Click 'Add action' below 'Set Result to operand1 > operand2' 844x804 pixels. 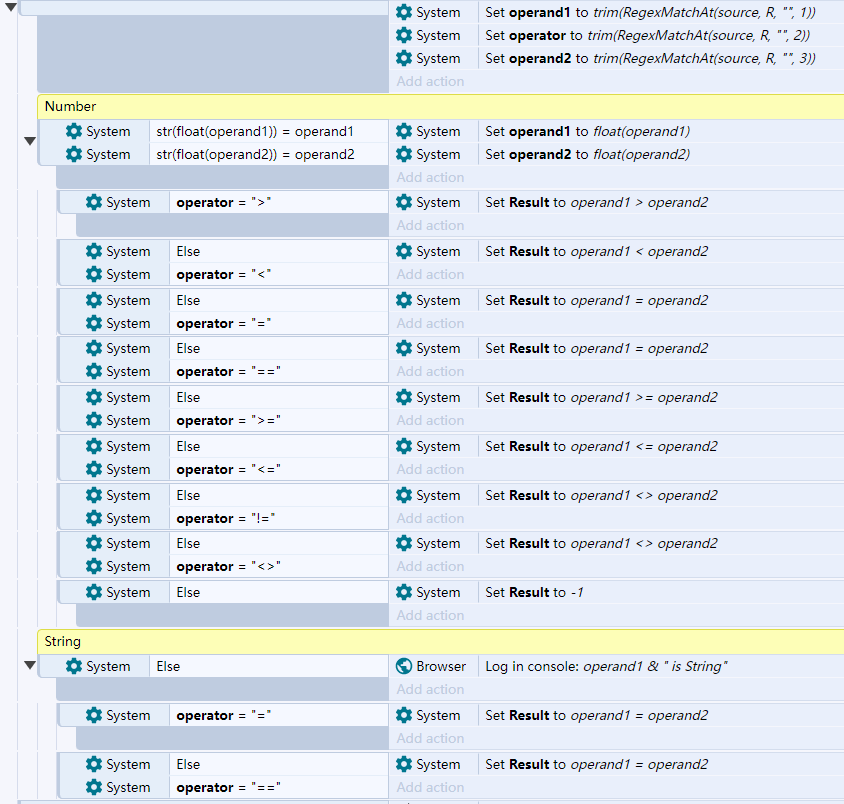[430, 225]
